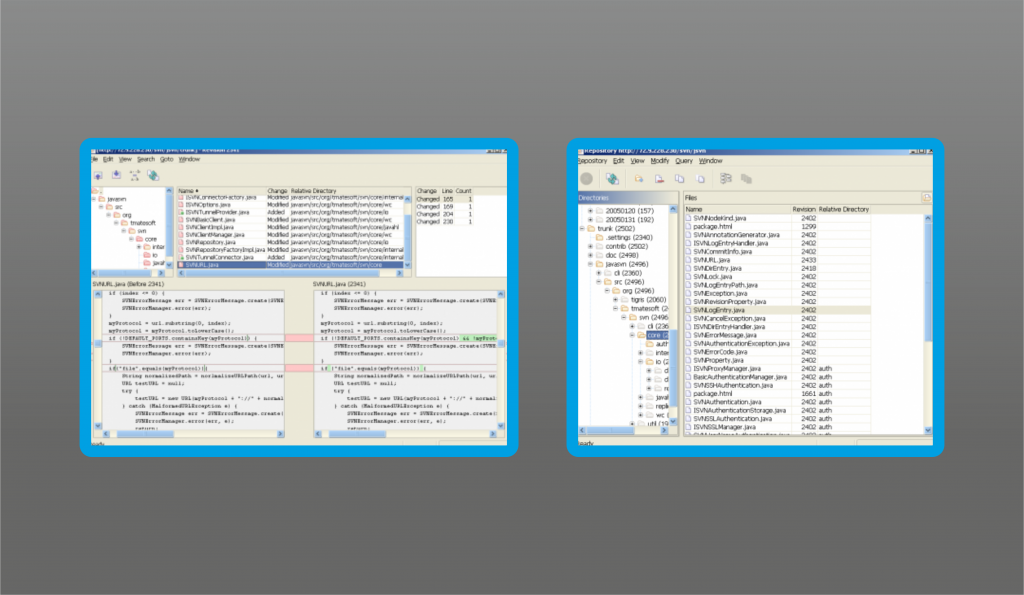This screenshot has height=595, width=1024.
Task: Click the gray stop circle icon
Action: [x=586, y=178]
